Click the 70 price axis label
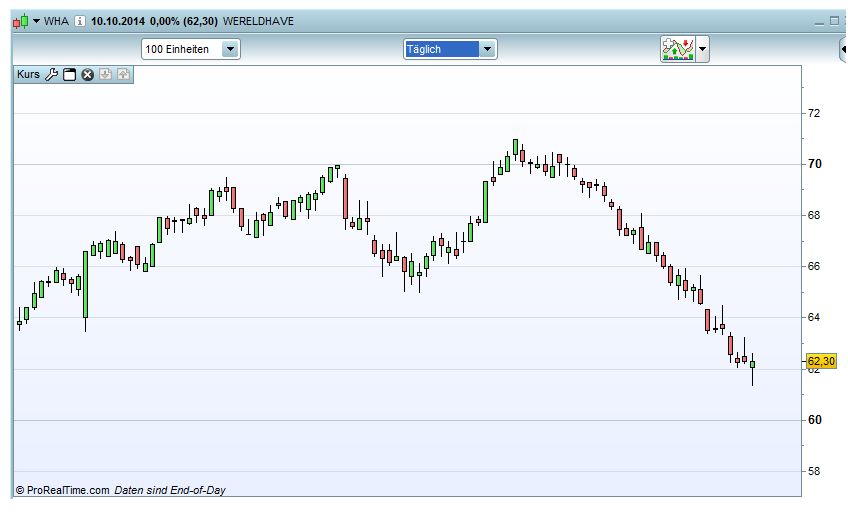Viewport: 848px width, 526px height. tap(814, 164)
